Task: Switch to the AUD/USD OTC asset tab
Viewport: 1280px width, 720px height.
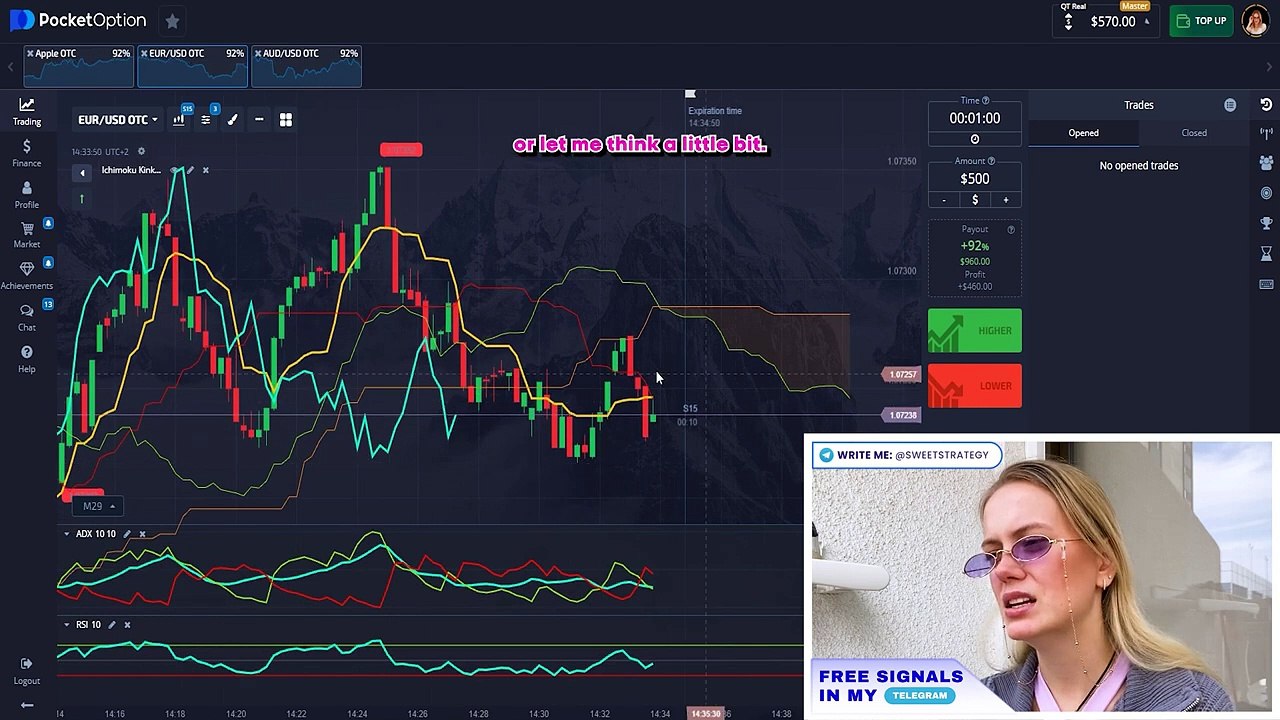Action: (307, 65)
